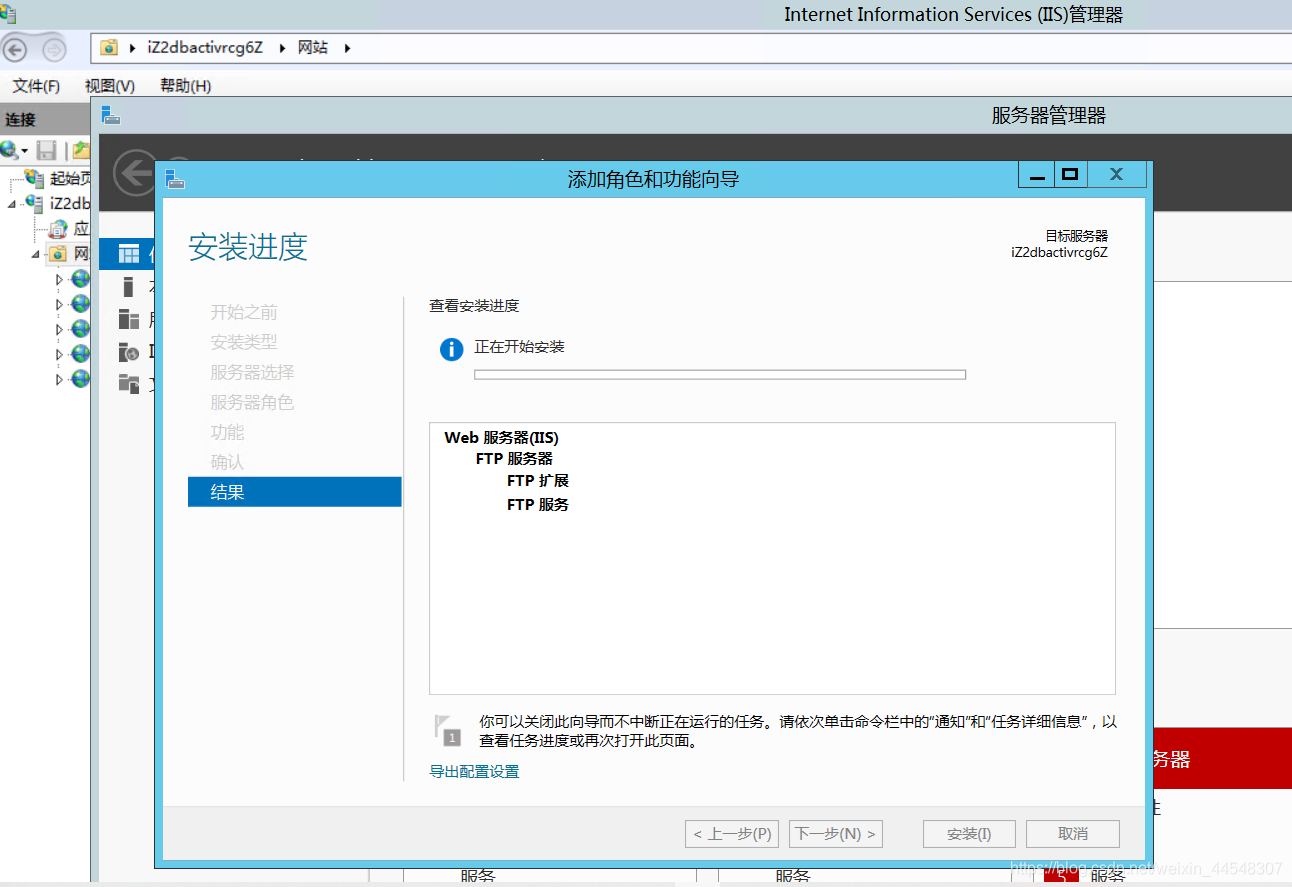This screenshot has width=1292, height=887.
Task: Click the notification flag icon
Action: click(x=448, y=730)
